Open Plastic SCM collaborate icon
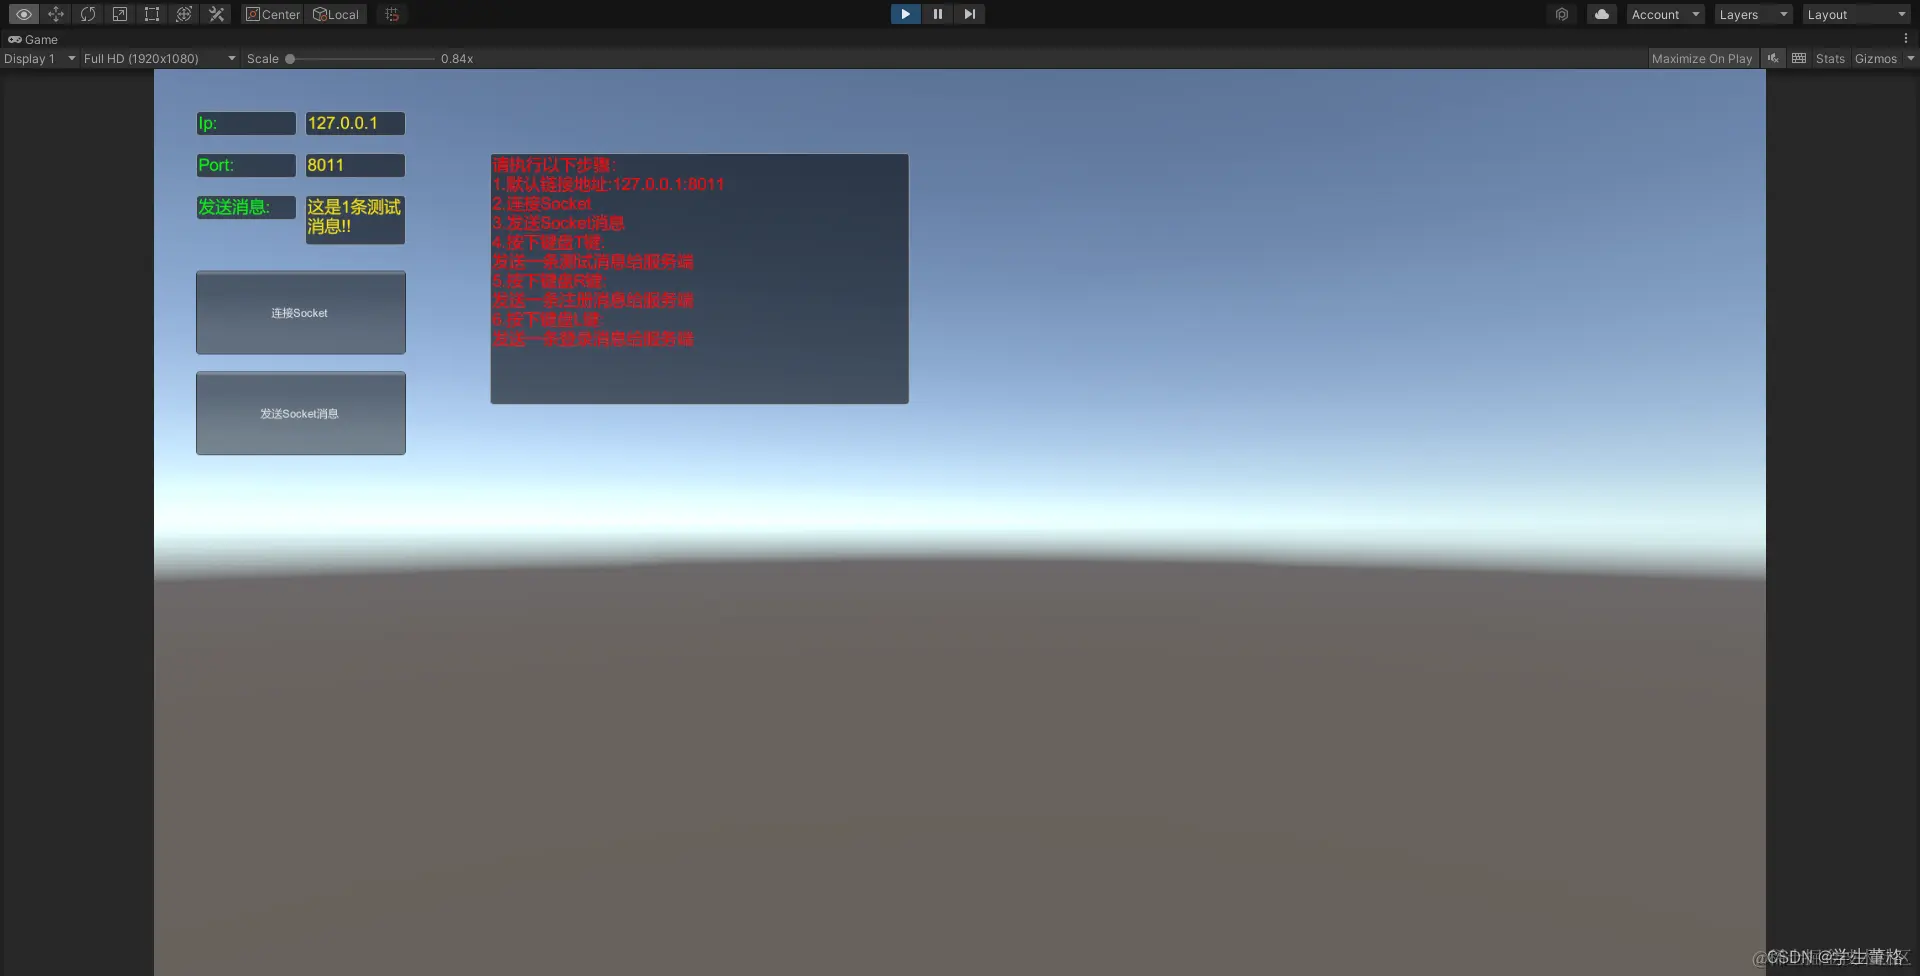 coord(1562,14)
